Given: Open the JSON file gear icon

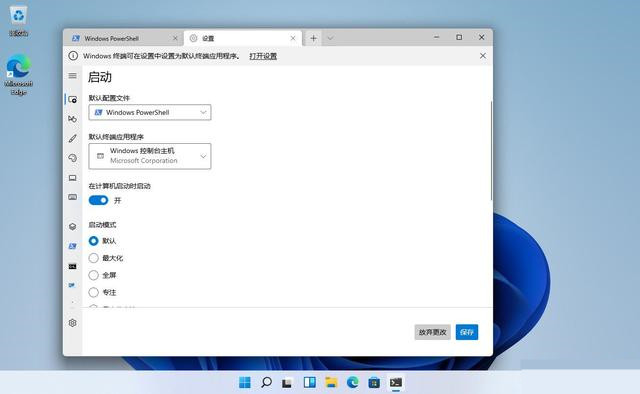Looking at the screenshot, I should [x=73, y=323].
